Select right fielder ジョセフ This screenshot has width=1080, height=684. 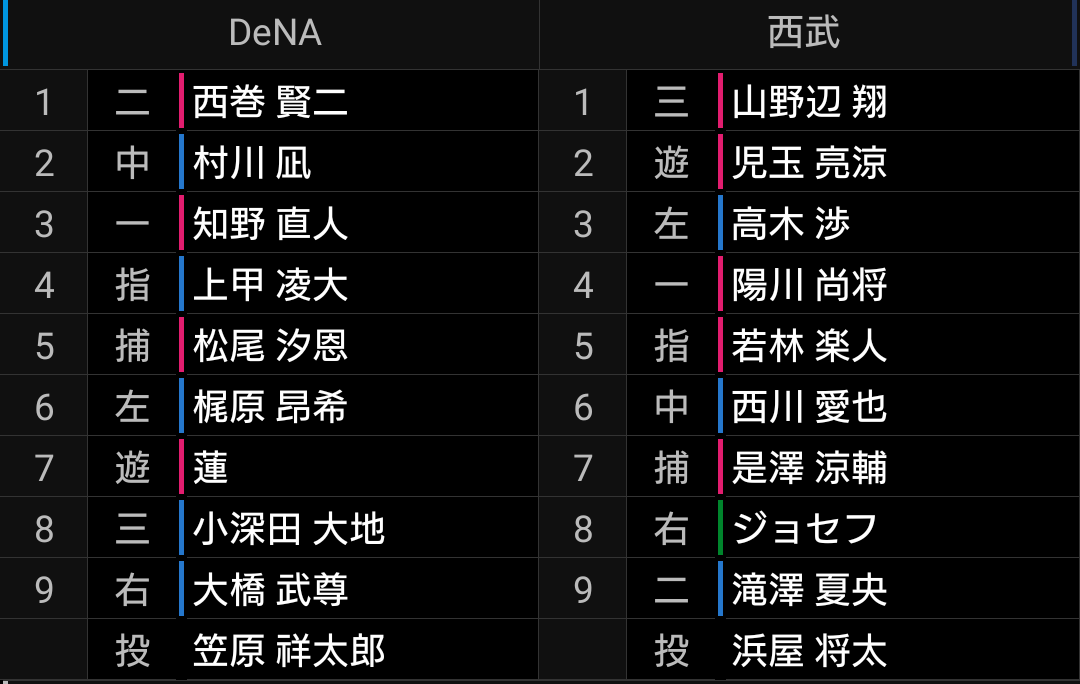click(805, 529)
